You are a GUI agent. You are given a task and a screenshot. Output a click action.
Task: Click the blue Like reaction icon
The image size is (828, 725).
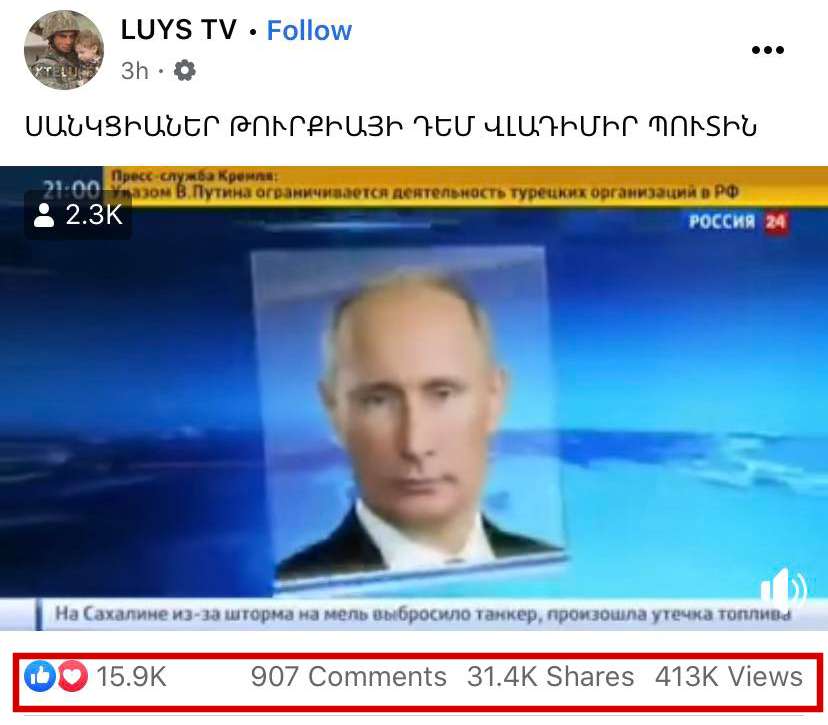(x=40, y=676)
